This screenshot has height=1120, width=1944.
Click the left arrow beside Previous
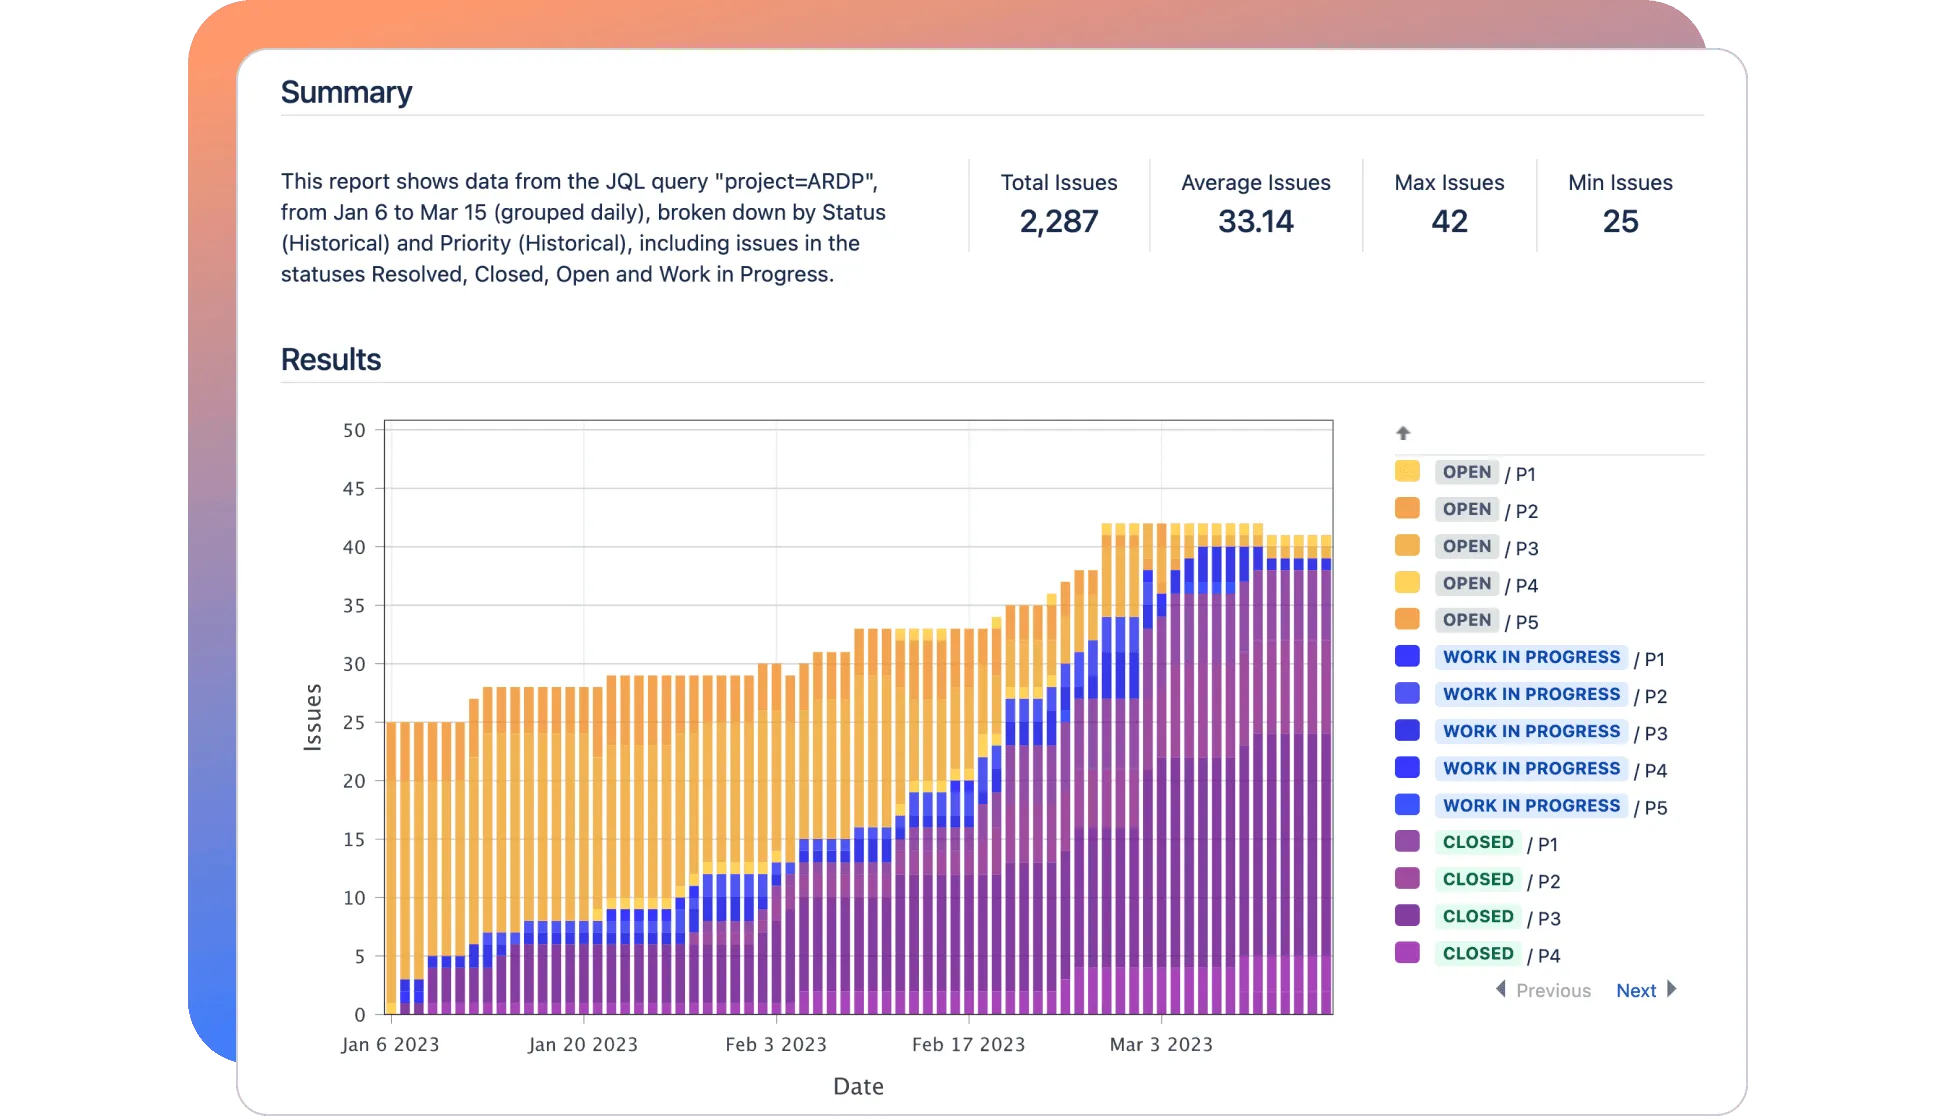click(1500, 989)
